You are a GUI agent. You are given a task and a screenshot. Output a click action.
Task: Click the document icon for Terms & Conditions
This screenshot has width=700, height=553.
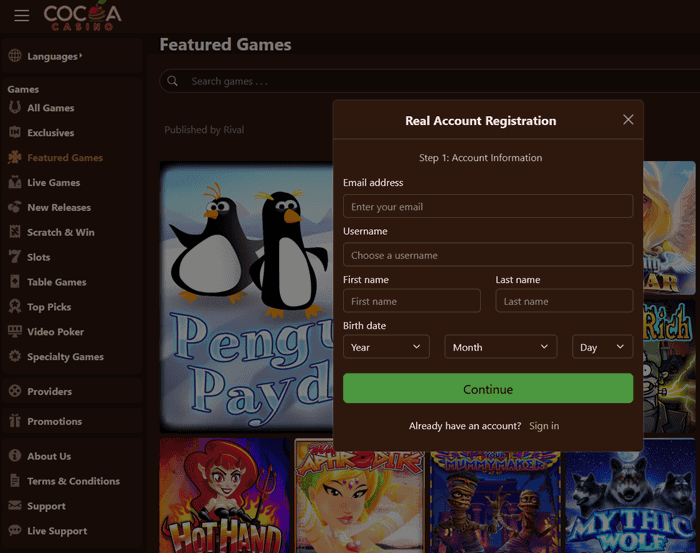15,481
